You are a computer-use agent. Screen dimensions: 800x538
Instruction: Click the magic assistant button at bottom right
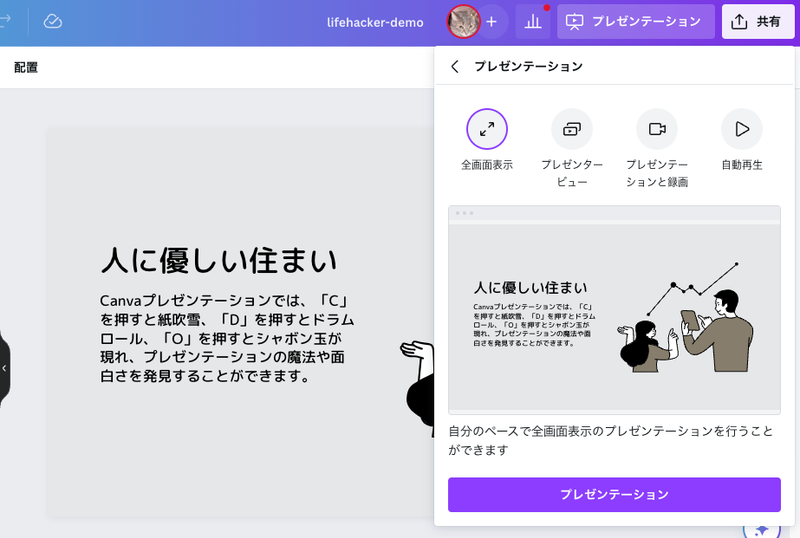click(761, 530)
